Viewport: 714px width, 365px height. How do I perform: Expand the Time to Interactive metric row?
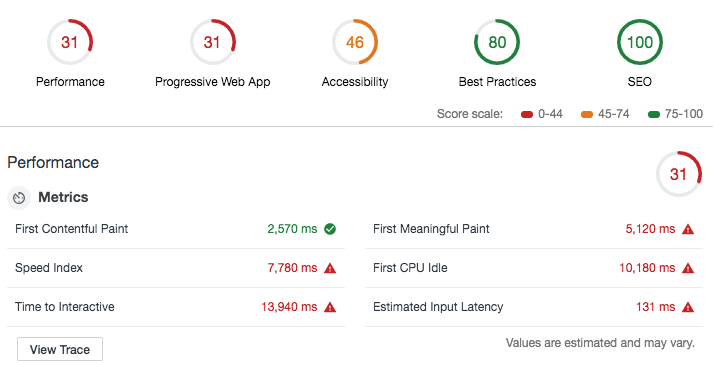click(x=176, y=307)
